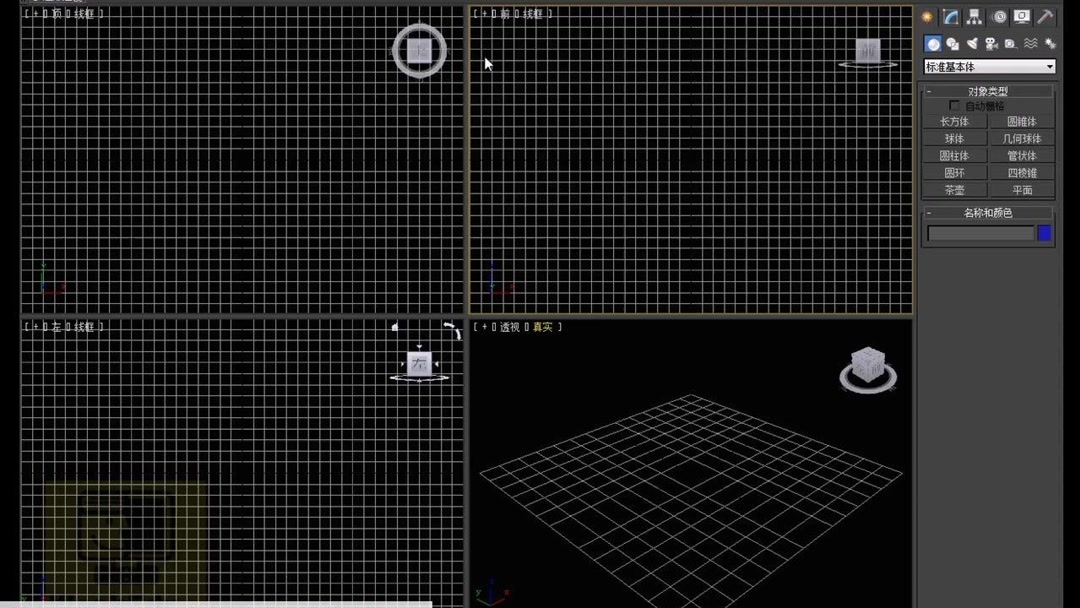
Task: Select the Shapes category icon
Action: 953,43
